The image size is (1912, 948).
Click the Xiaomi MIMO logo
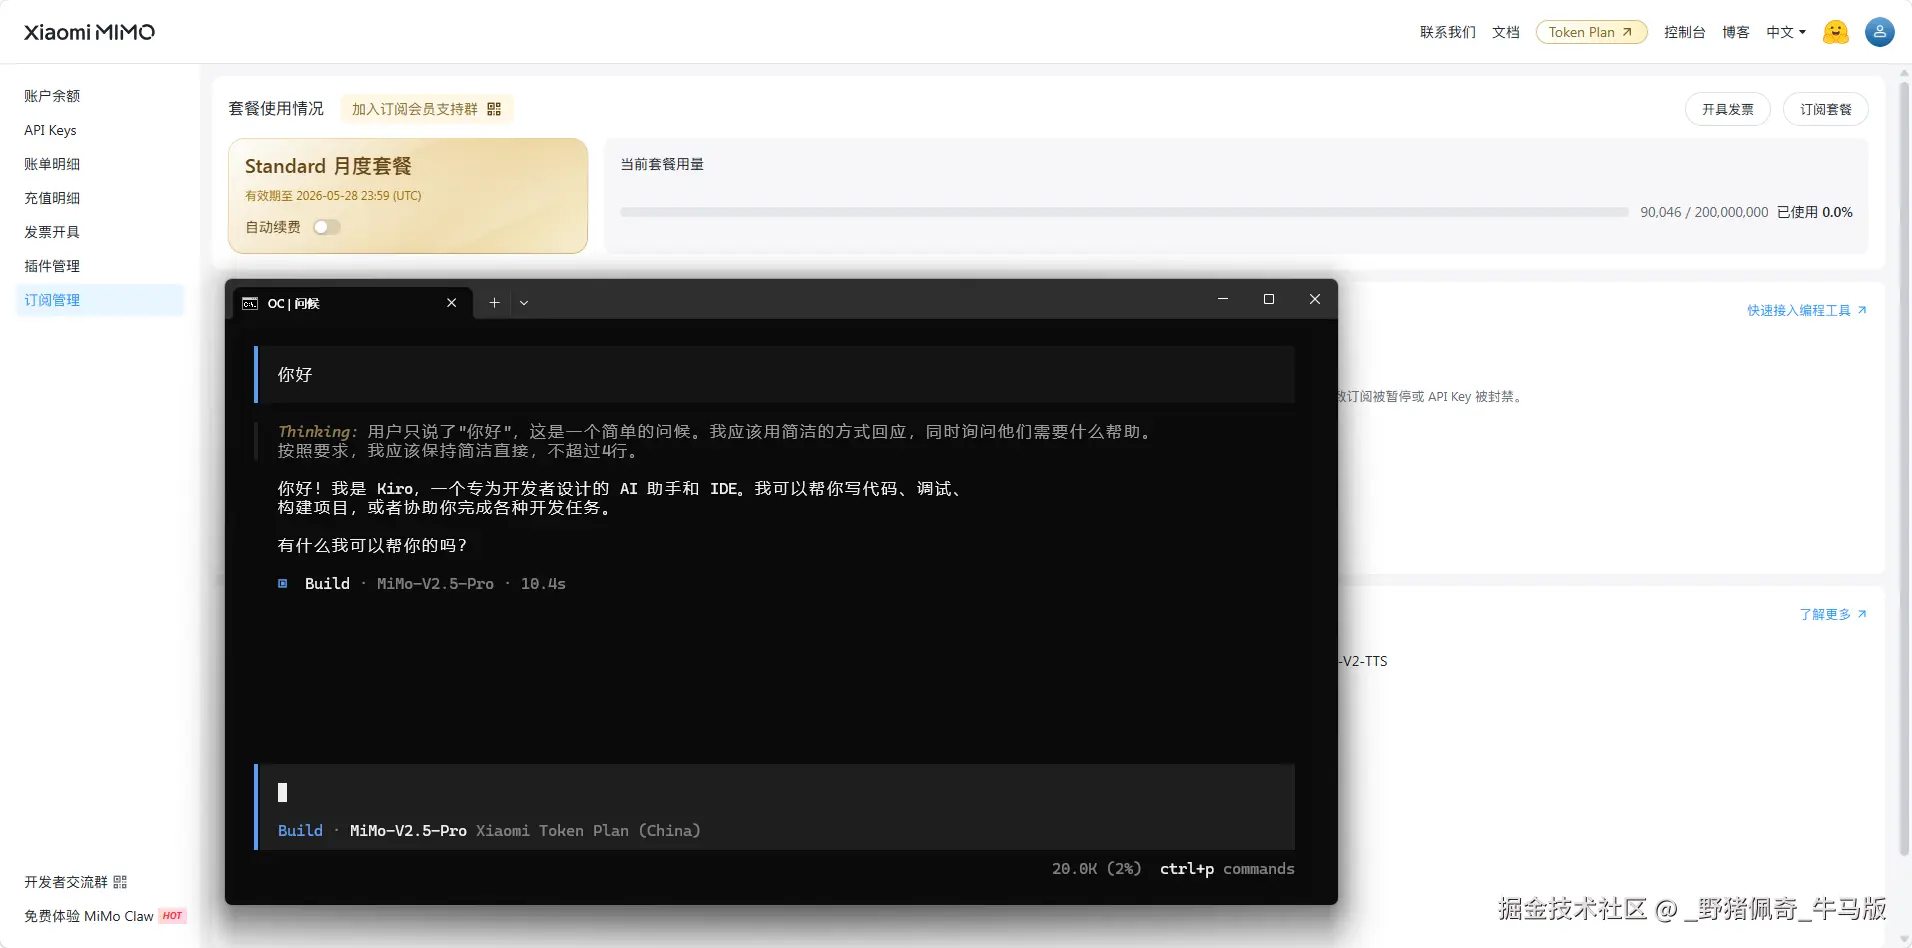click(88, 31)
